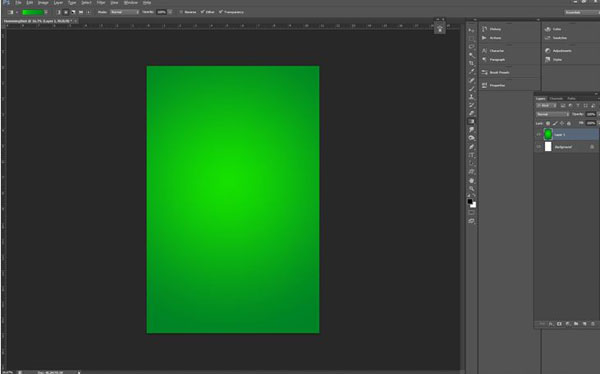
Task: Toggle Background layer visibility
Action: [x=538, y=147]
